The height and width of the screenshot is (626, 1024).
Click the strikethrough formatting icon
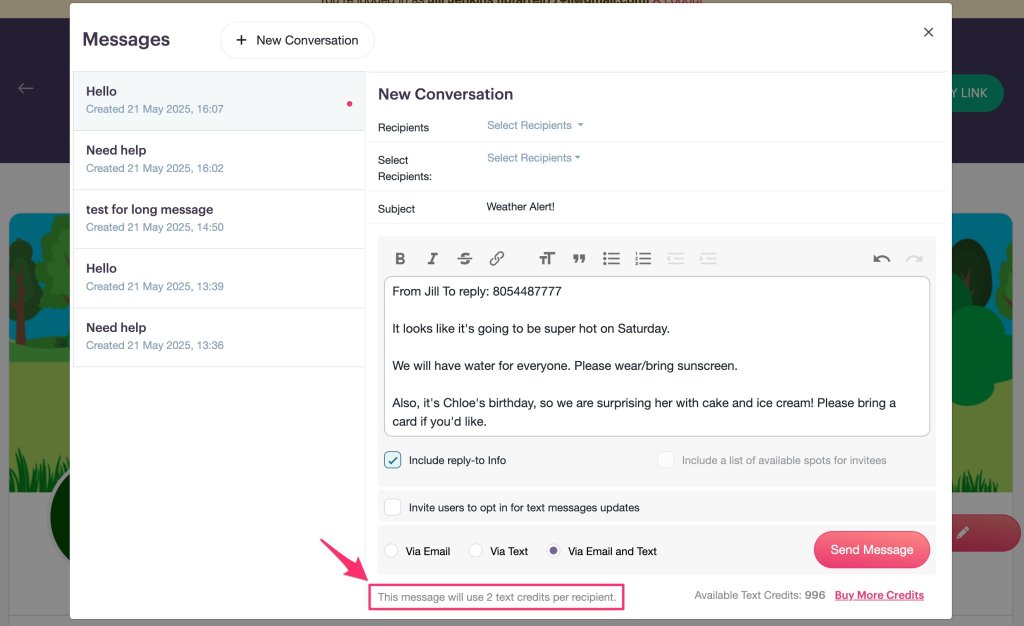(465, 258)
